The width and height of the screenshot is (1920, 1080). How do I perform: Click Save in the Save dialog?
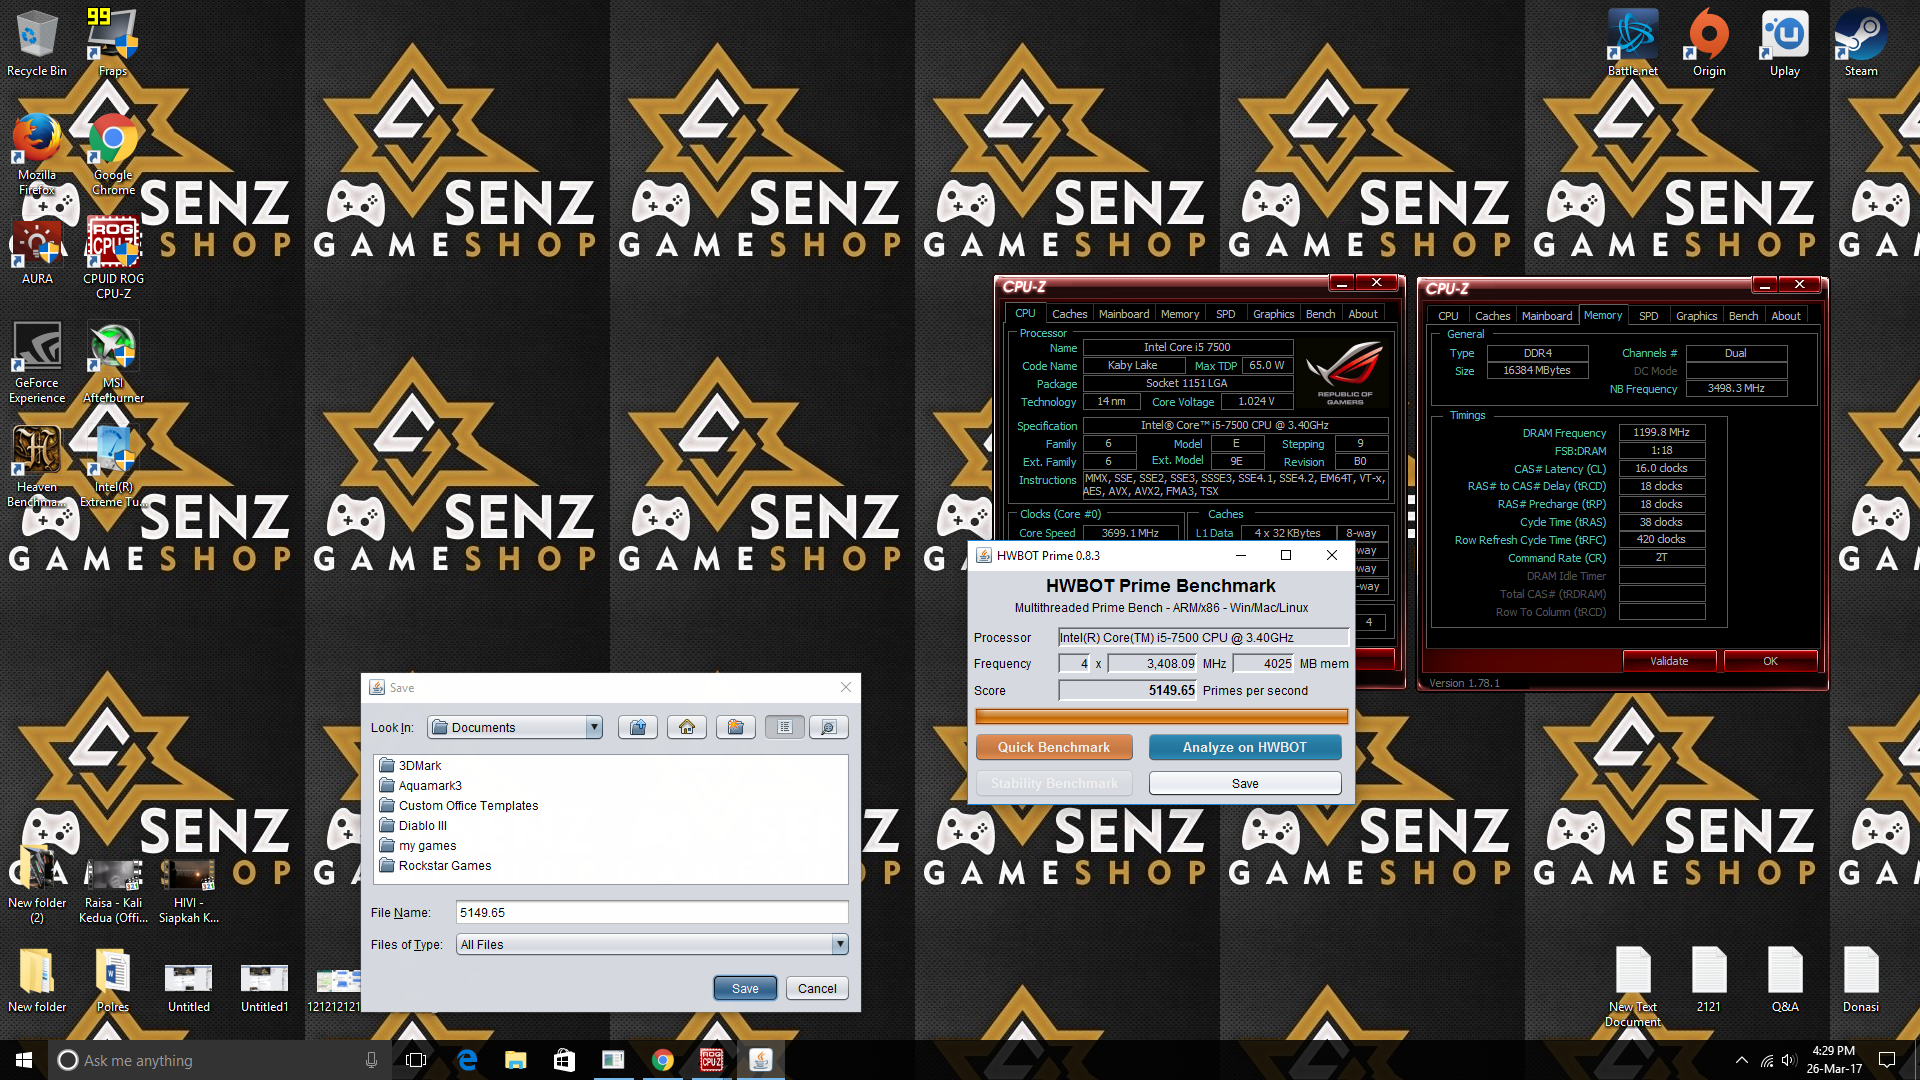745,988
